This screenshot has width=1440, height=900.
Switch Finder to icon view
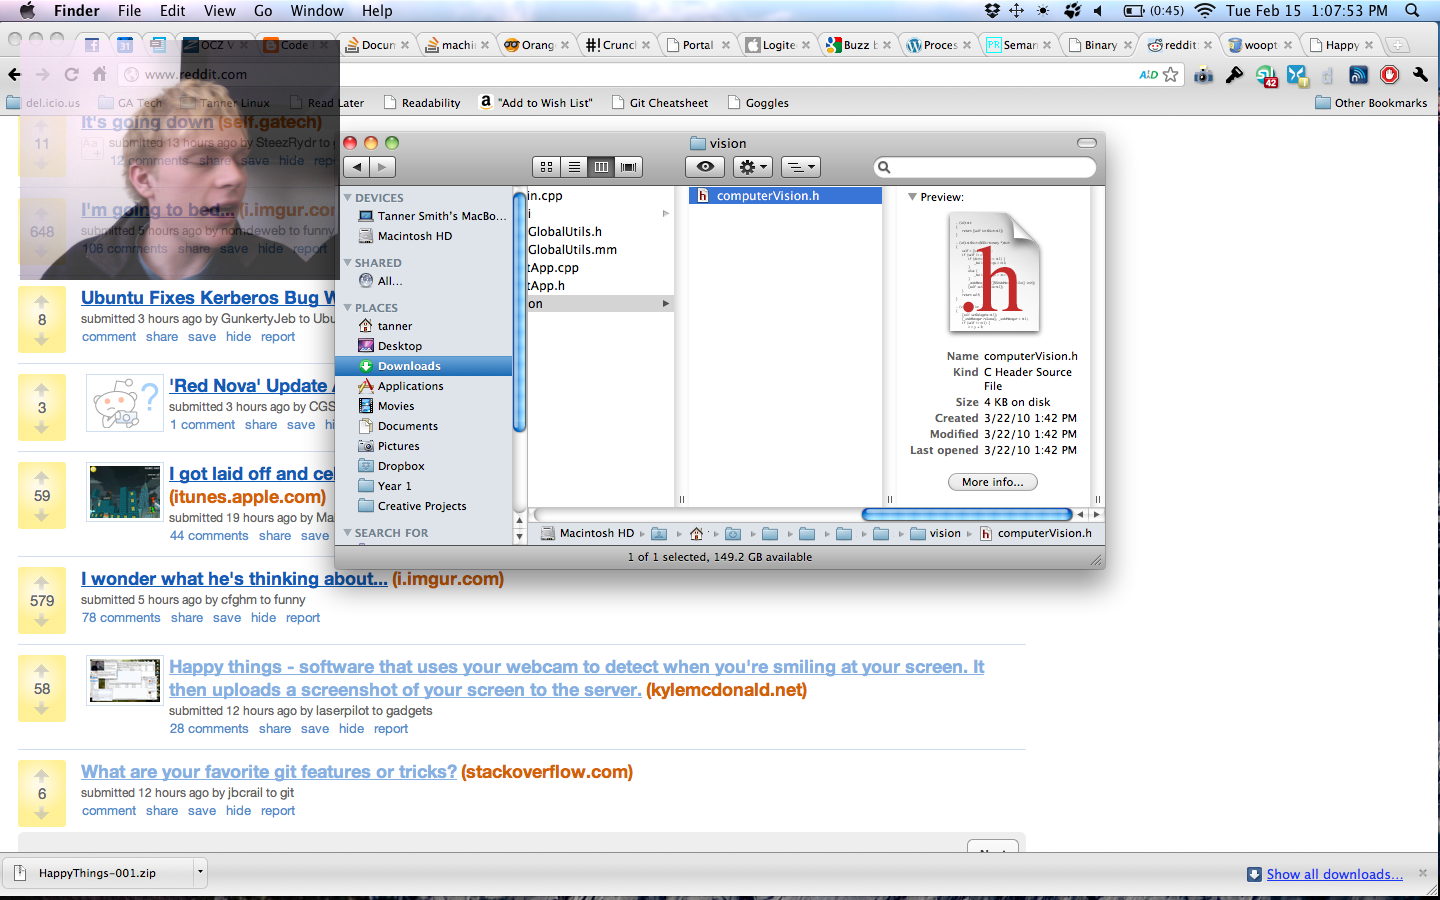coord(546,167)
